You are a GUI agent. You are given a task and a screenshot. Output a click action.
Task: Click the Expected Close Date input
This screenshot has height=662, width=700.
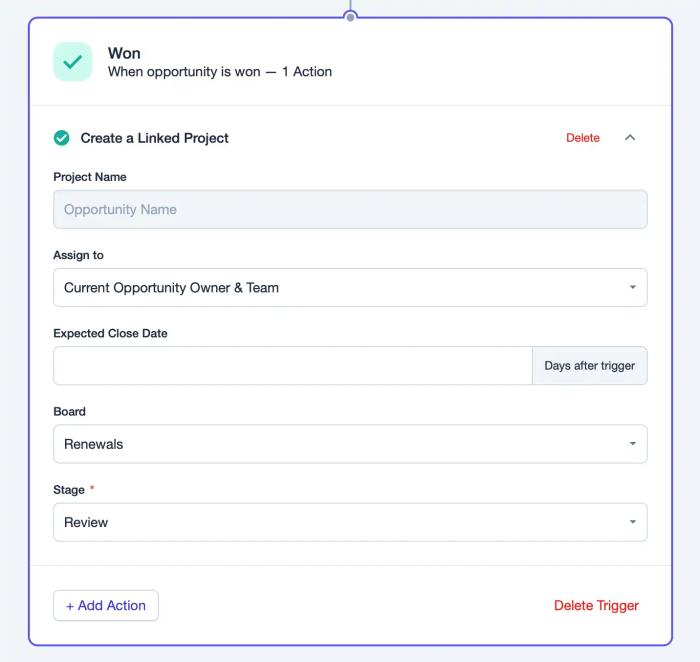[293, 366]
